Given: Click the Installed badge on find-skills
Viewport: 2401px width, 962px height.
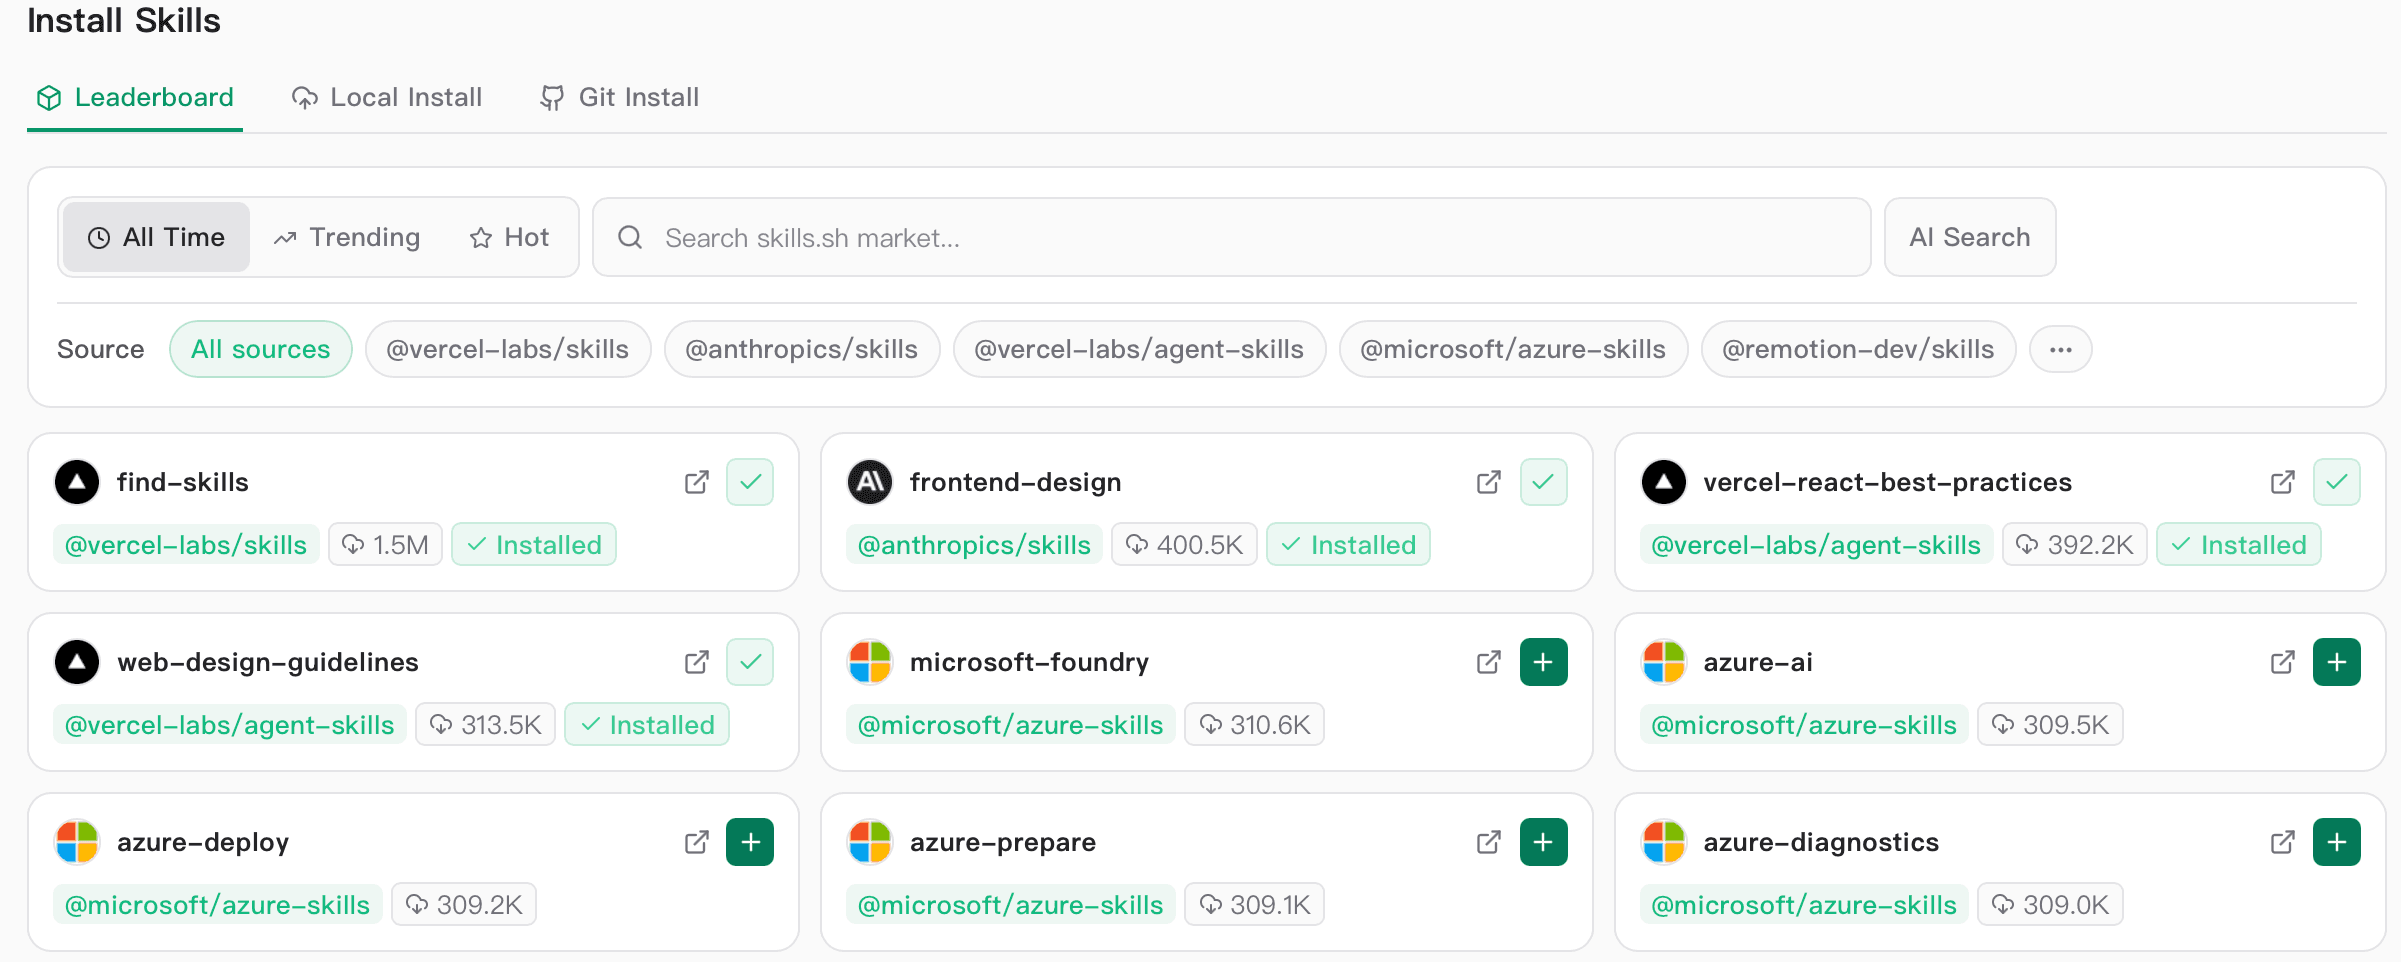Looking at the screenshot, I should tap(534, 545).
